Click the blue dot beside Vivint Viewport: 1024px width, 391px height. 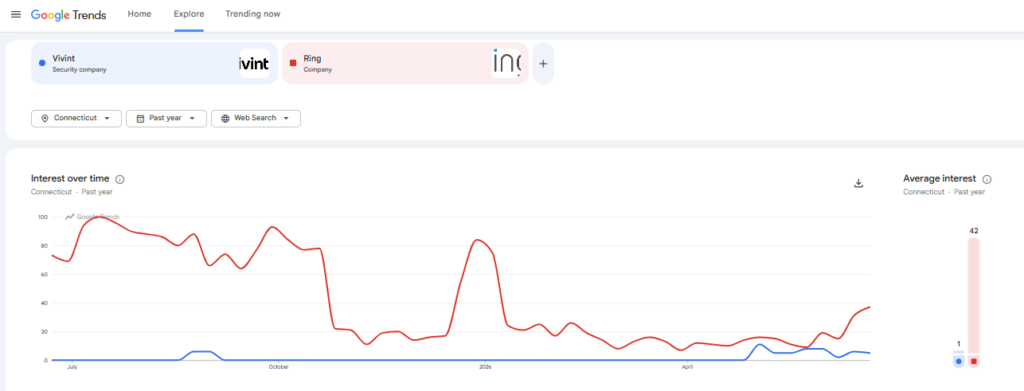pos(42,63)
